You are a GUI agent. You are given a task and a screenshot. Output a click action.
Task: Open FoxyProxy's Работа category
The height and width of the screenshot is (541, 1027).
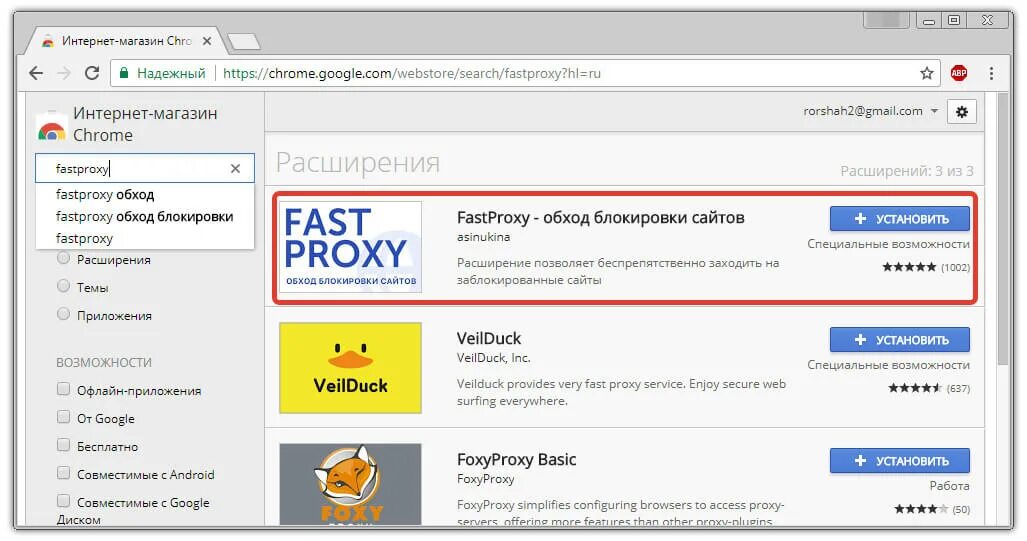pyautogui.click(x=949, y=486)
